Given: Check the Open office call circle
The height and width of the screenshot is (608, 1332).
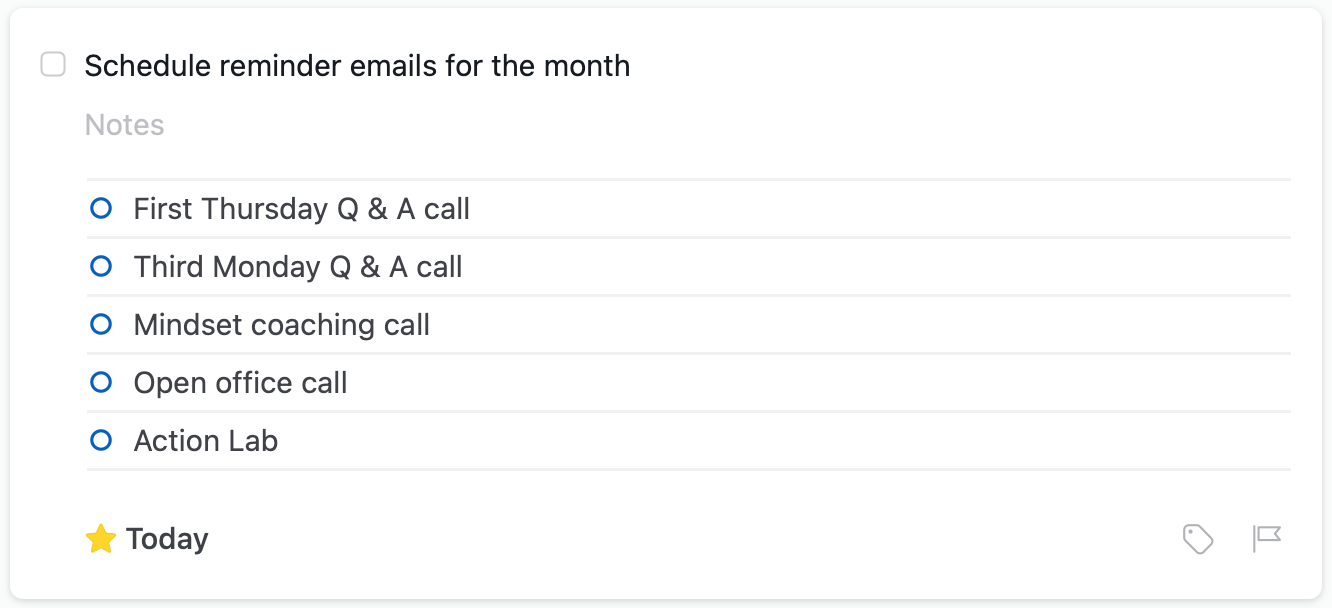Looking at the screenshot, I should click(x=101, y=383).
